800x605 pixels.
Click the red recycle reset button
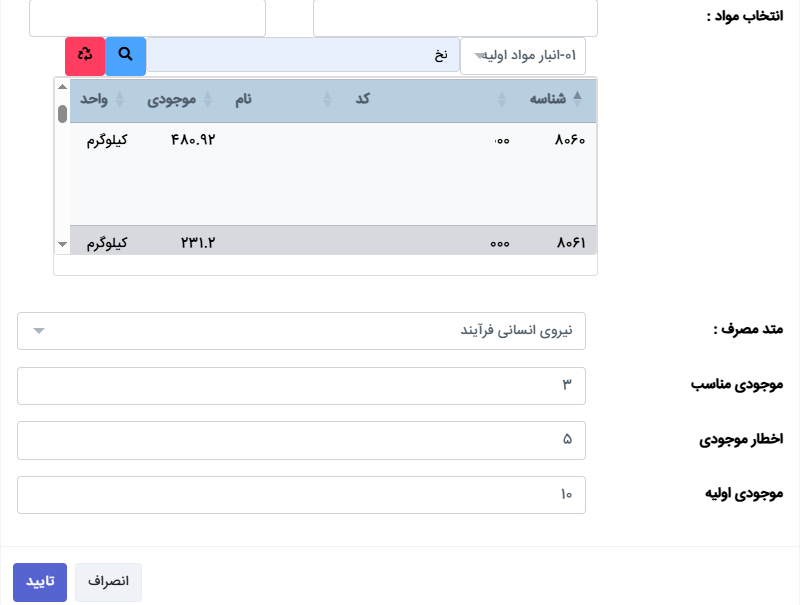click(x=85, y=55)
